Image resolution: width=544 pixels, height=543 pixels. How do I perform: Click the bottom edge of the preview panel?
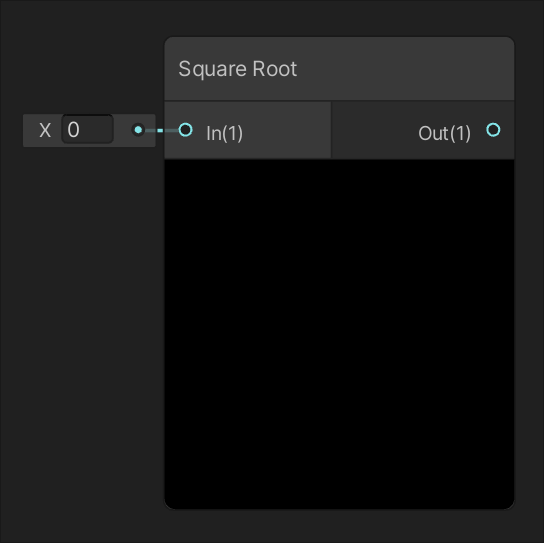pyautogui.click(x=339, y=508)
